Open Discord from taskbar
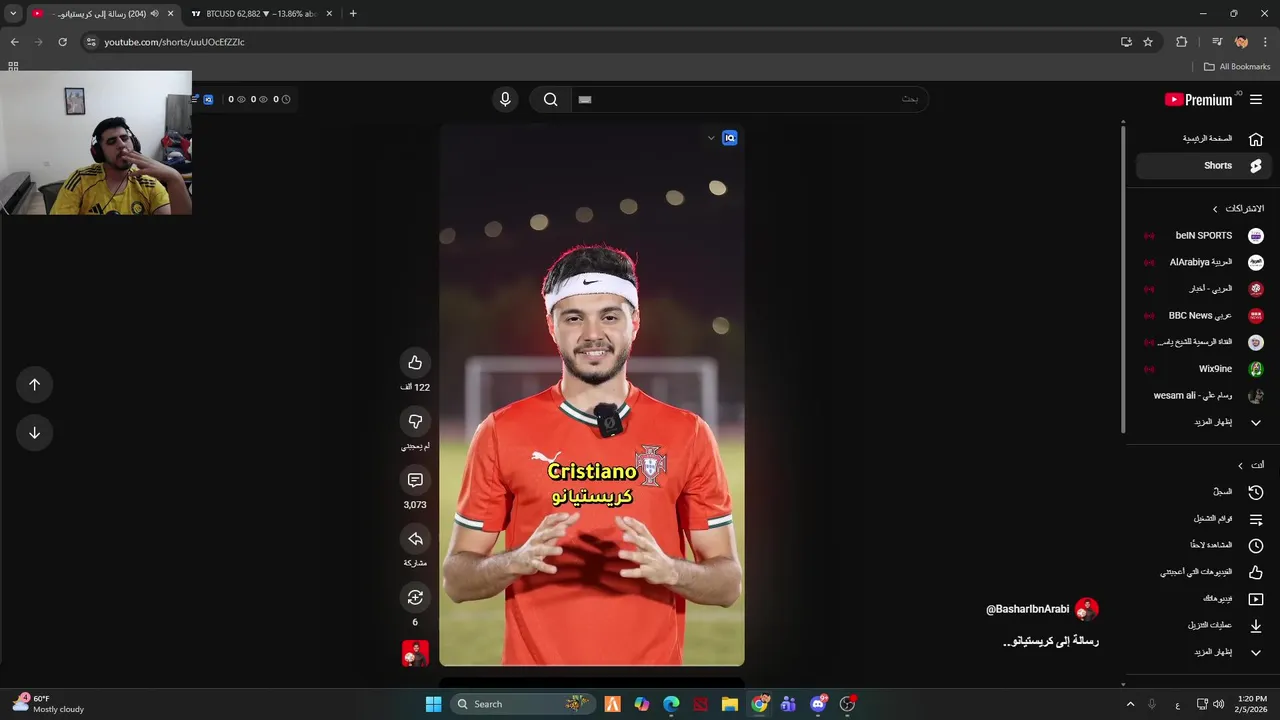Image resolution: width=1280 pixels, height=720 pixels. click(819, 704)
